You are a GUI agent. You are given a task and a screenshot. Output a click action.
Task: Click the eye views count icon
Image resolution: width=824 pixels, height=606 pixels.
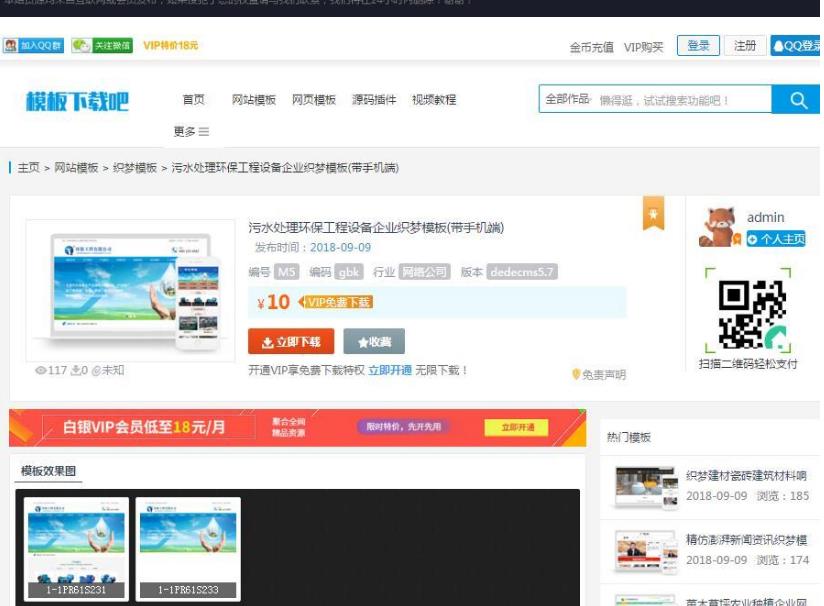coord(40,371)
